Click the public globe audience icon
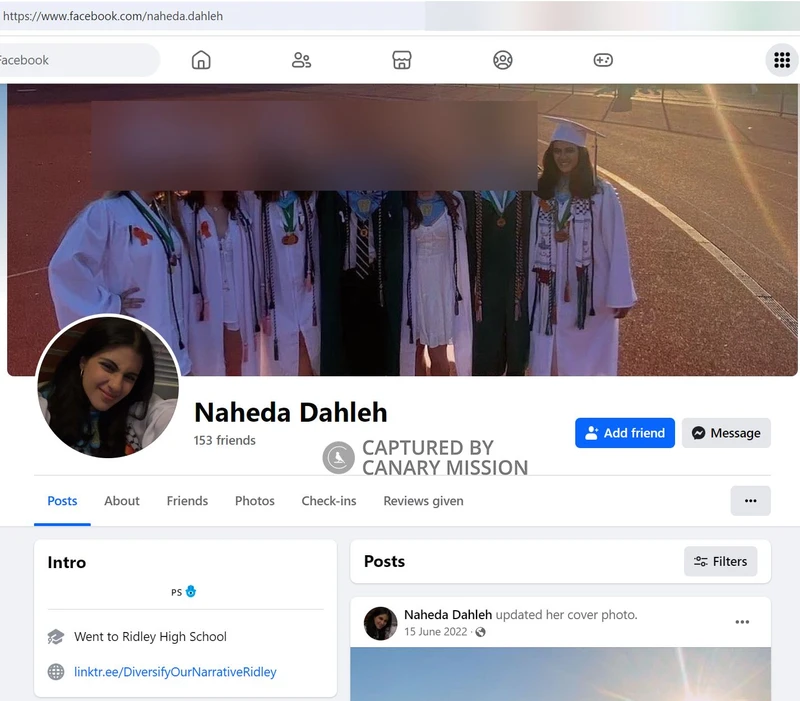Screen dimensions: 800x701 480,632
